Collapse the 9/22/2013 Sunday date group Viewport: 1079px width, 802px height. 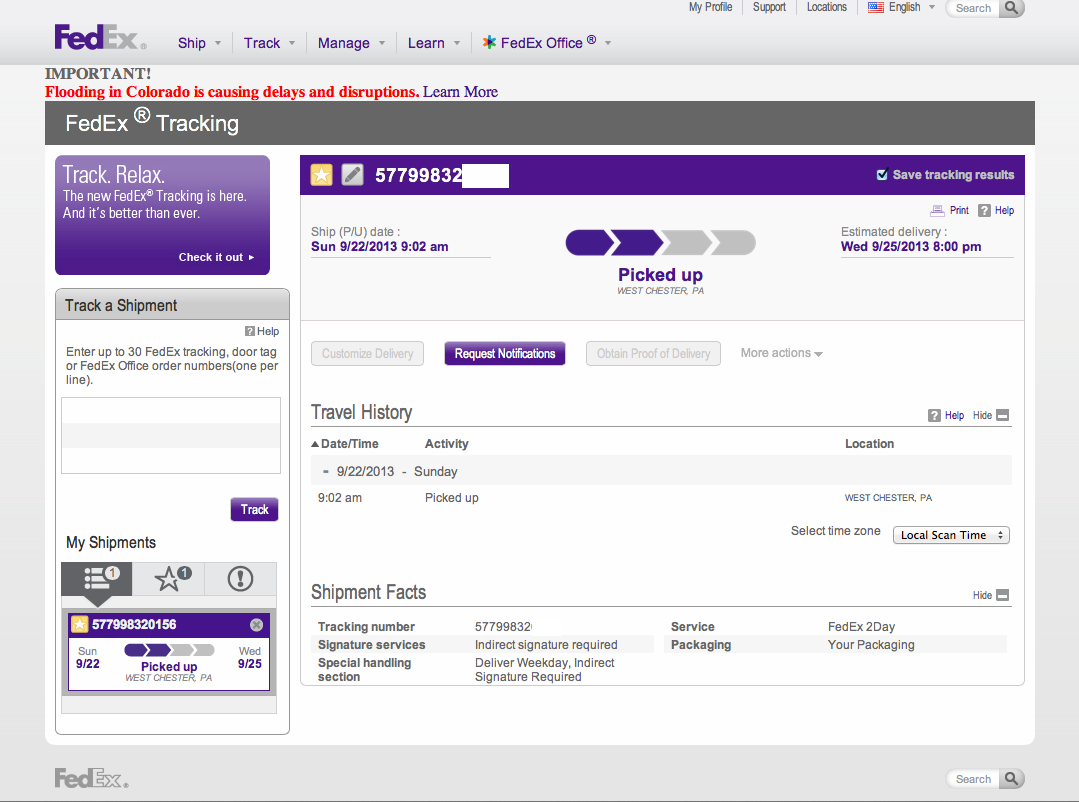[x=325, y=472]
